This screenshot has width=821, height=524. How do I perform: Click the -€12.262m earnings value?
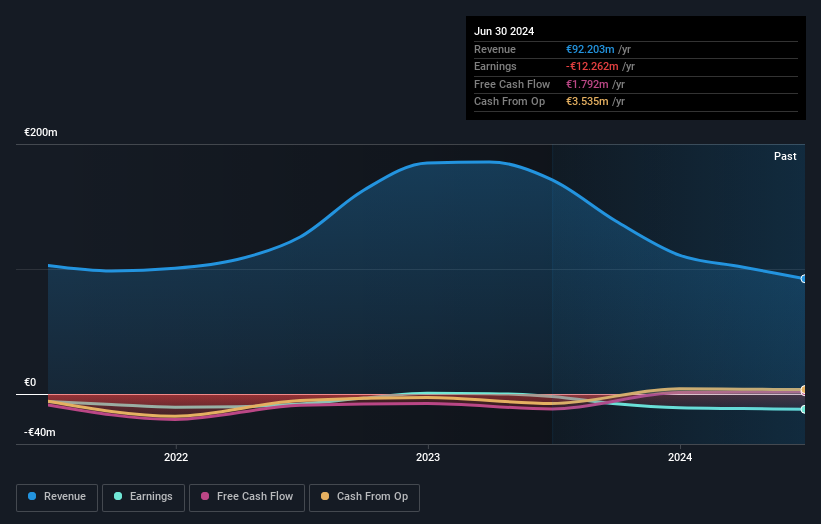coord(592,66)
